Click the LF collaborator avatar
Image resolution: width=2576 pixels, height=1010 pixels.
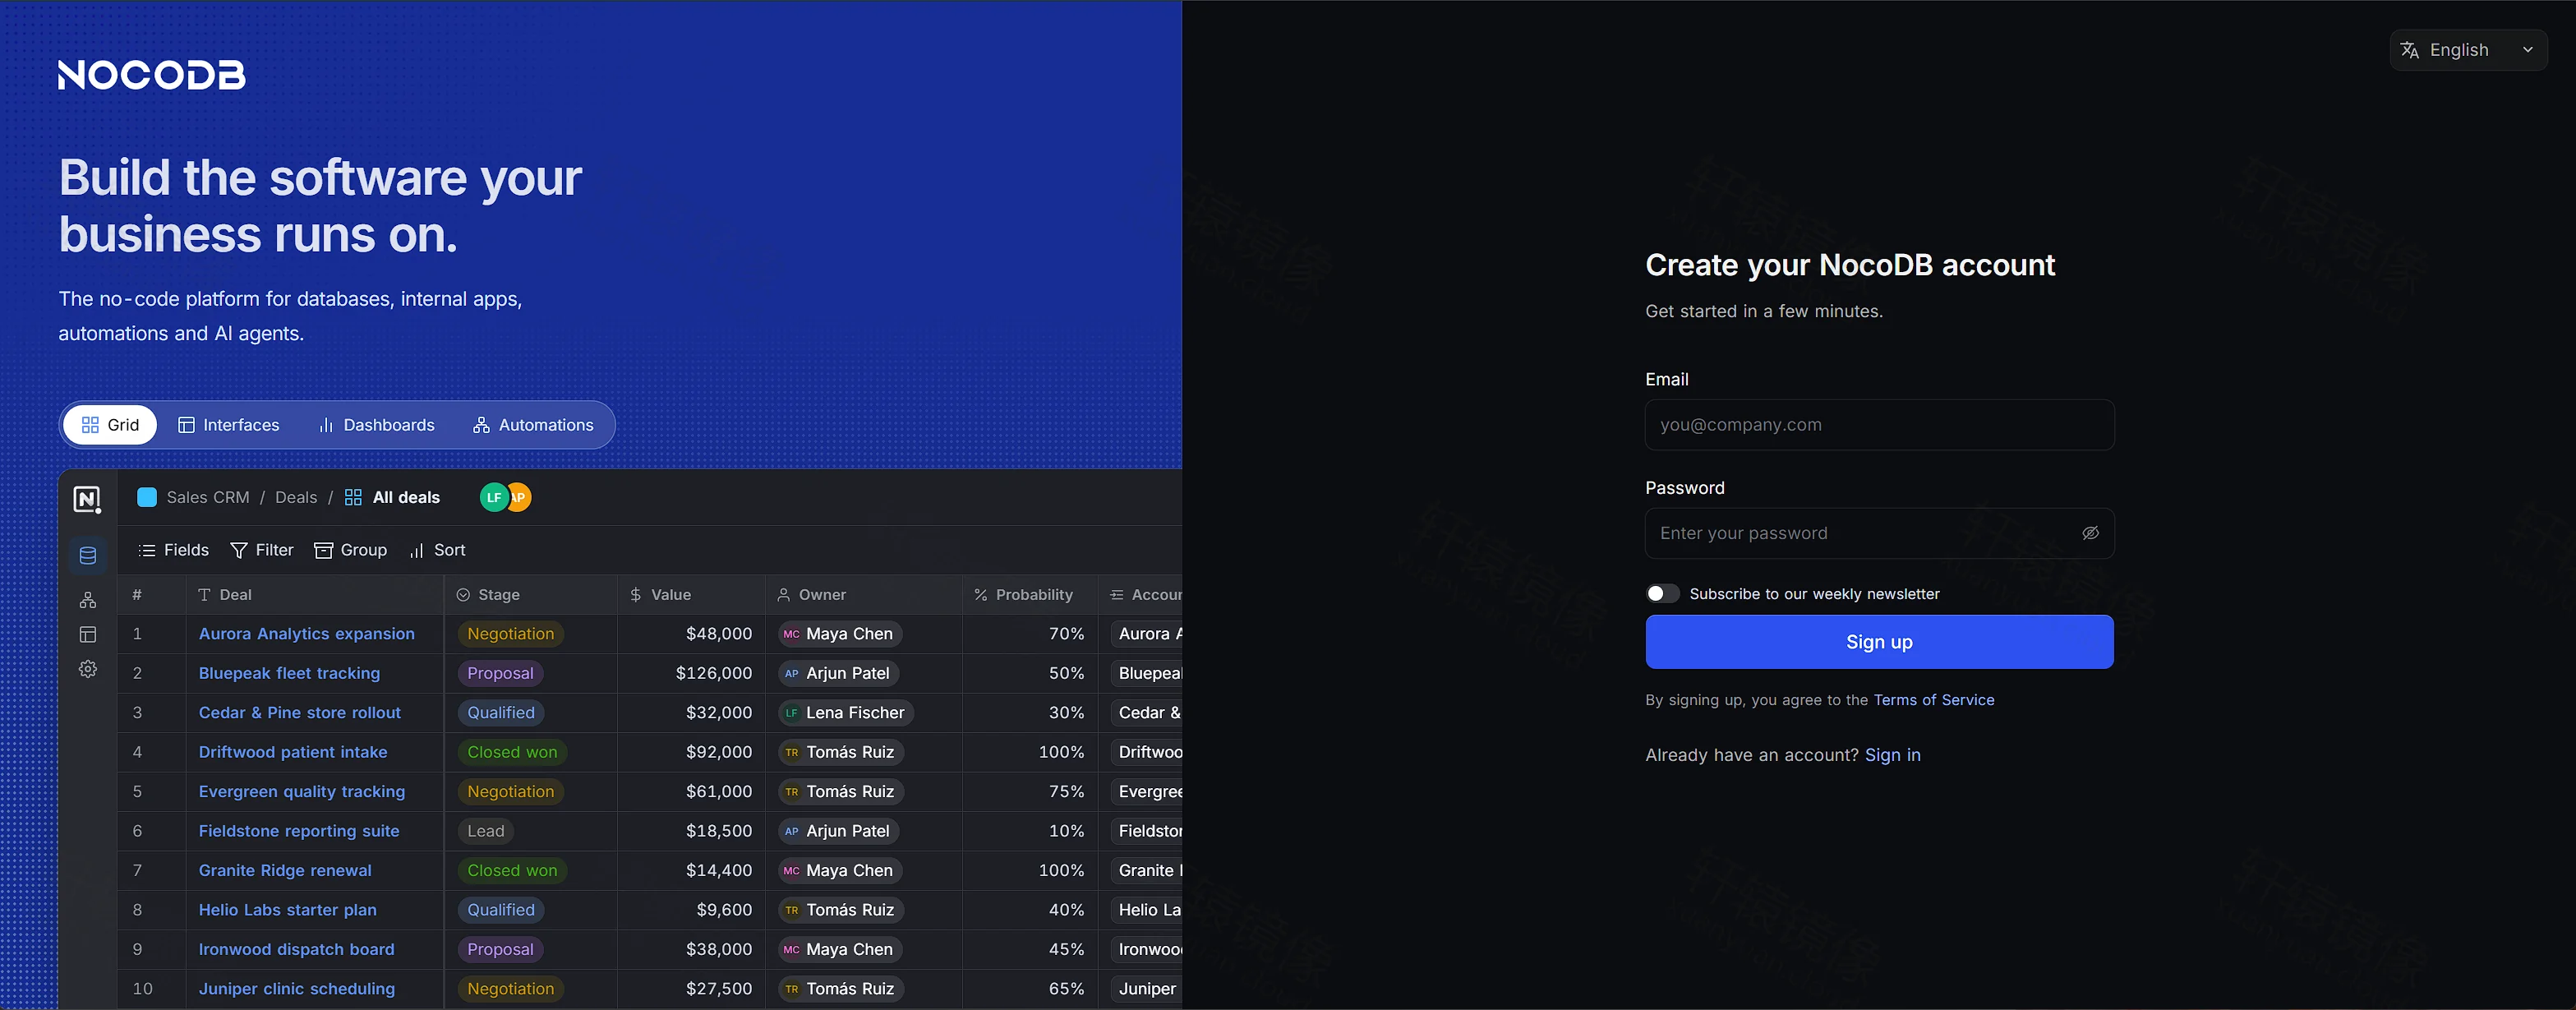click(493, 497)
